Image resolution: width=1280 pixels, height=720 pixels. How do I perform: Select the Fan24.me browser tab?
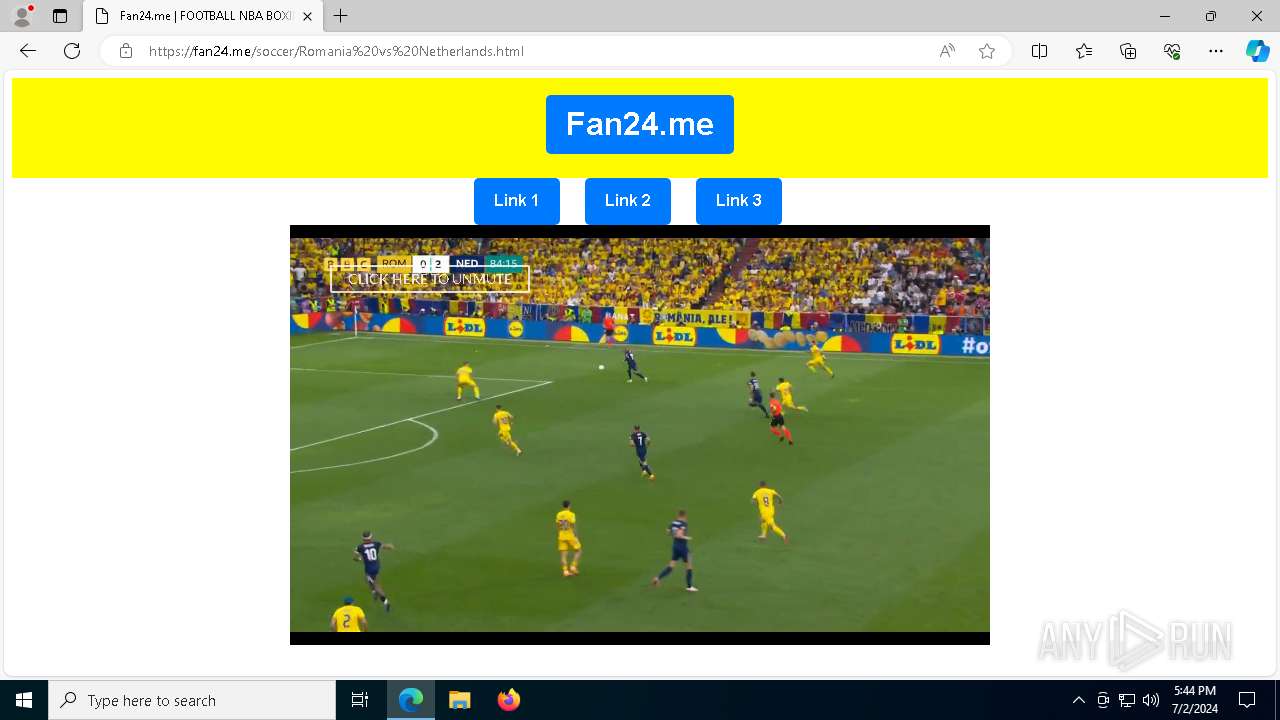point(203,16)
